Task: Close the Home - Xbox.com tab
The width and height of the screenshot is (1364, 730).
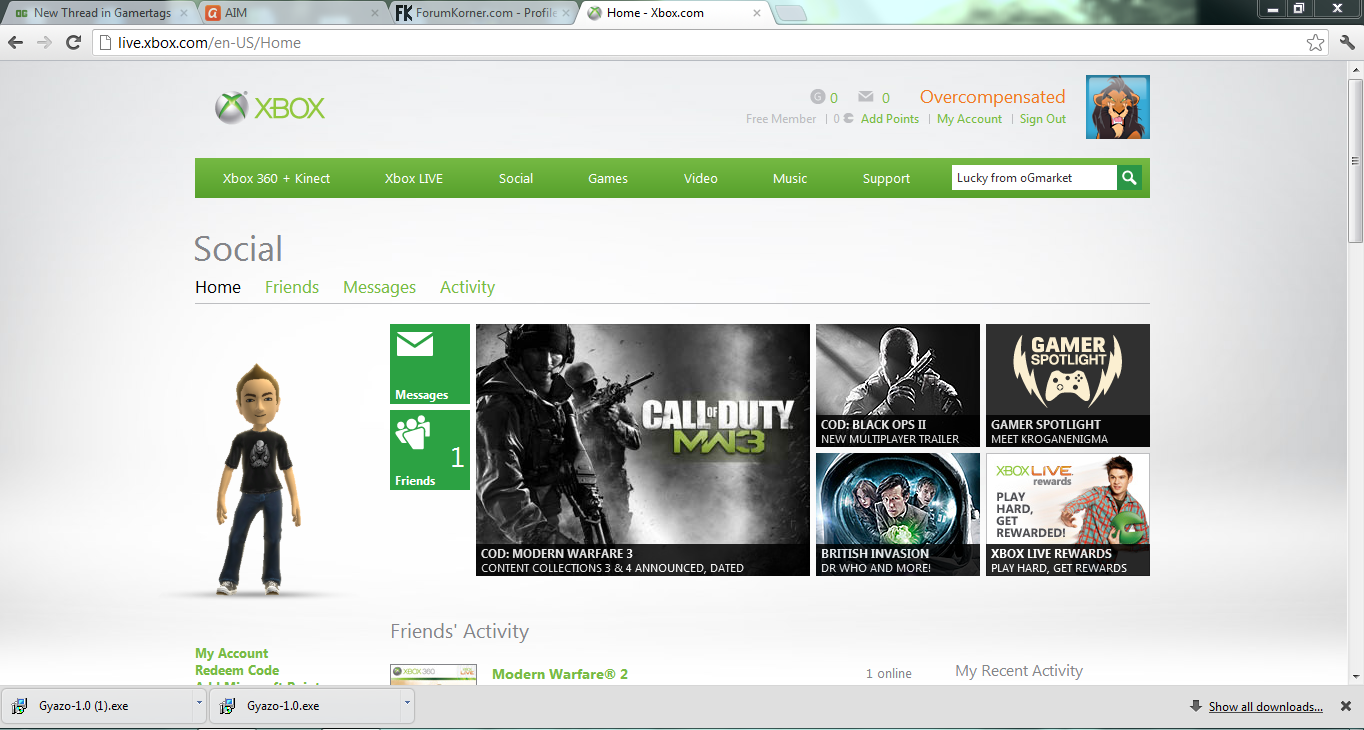Action: click(x=758, y=13)
